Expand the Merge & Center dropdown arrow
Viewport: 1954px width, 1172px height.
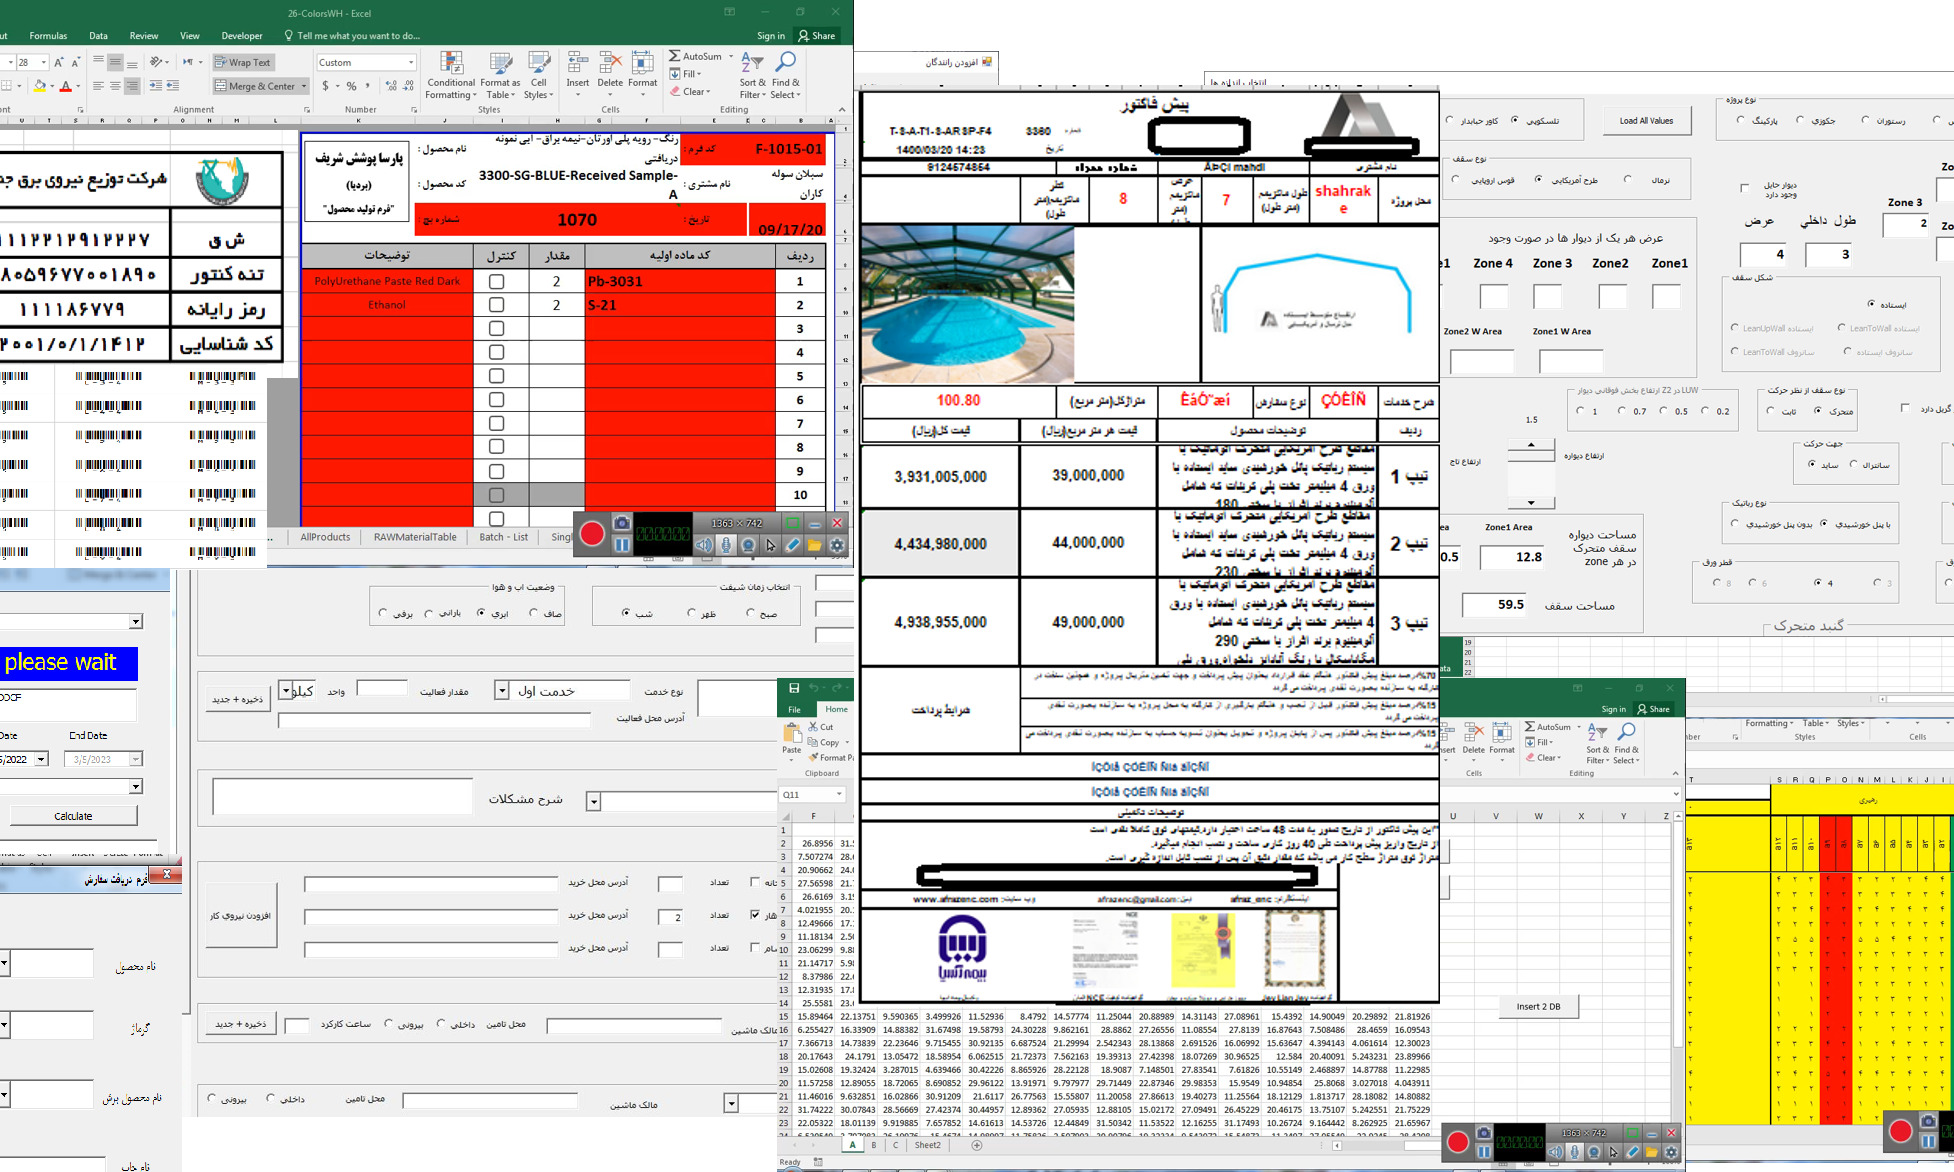point(304,86)
